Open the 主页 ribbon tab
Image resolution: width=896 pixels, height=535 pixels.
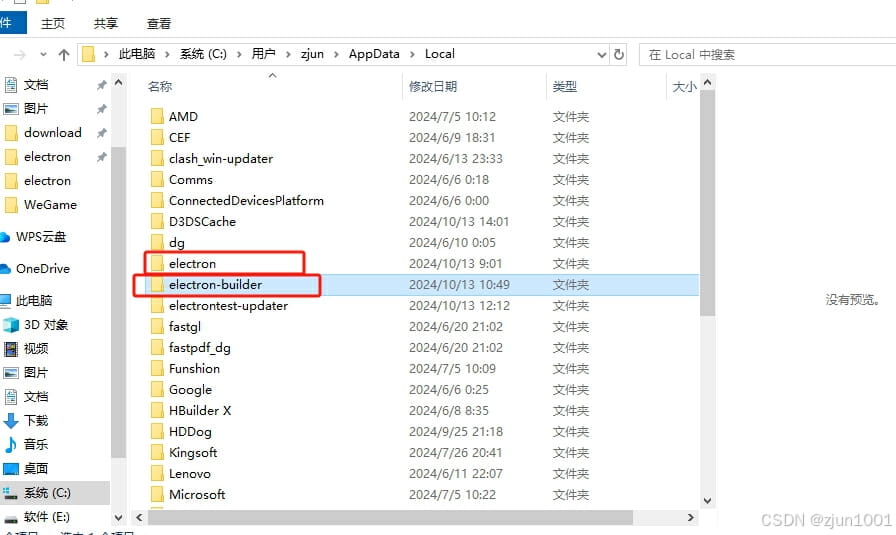tap(53, 23)
